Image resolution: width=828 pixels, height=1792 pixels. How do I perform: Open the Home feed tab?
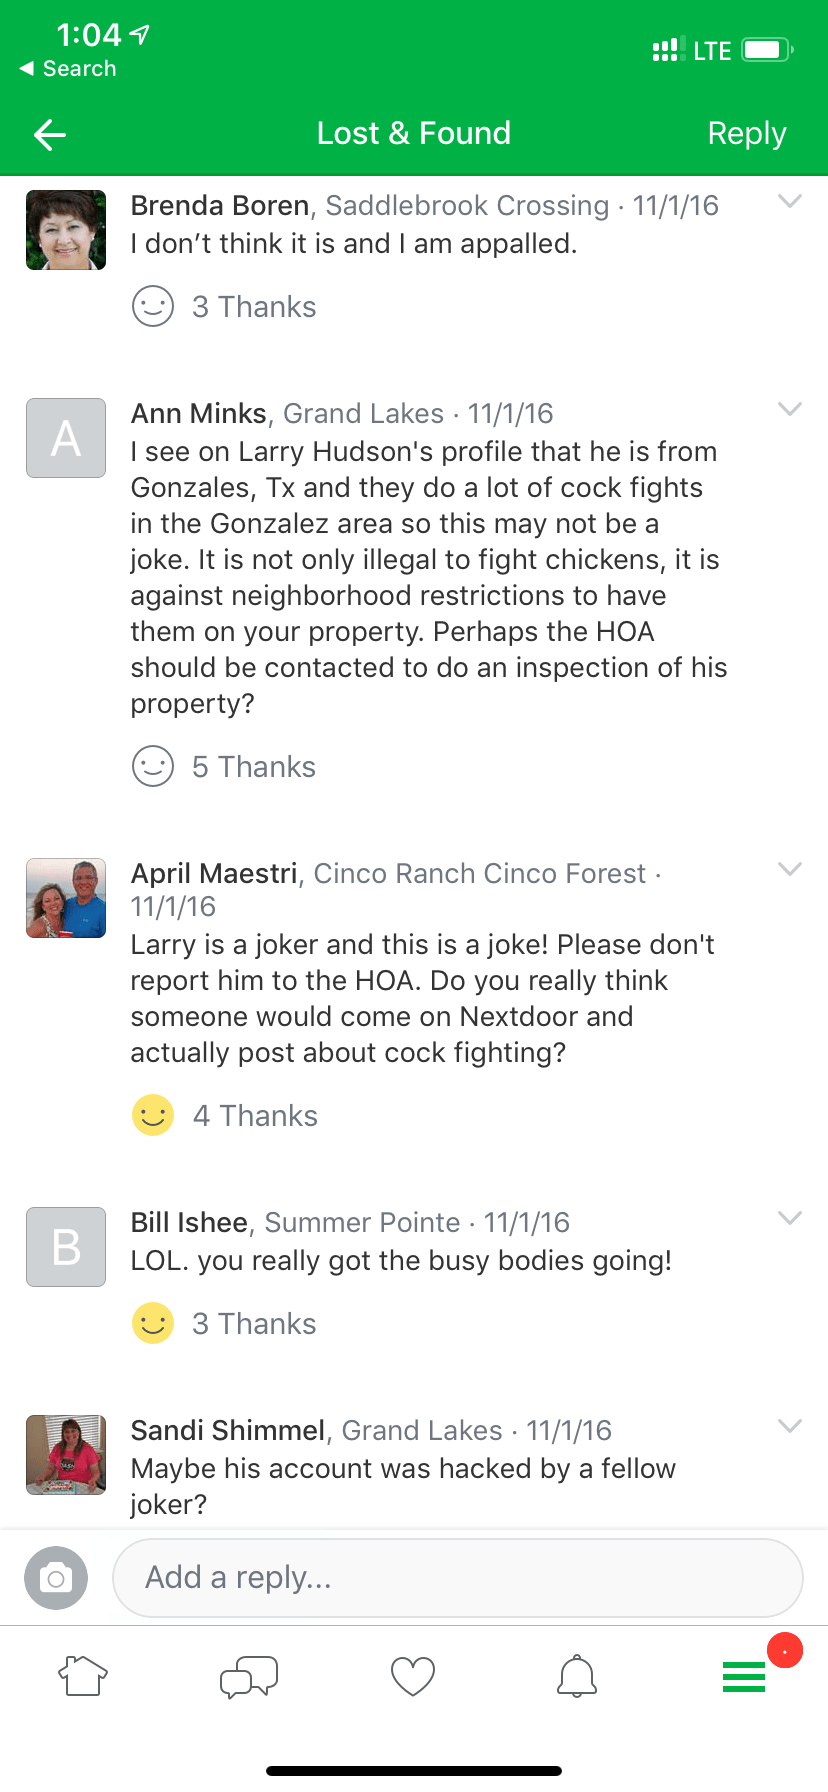(x=84, y=1676)
